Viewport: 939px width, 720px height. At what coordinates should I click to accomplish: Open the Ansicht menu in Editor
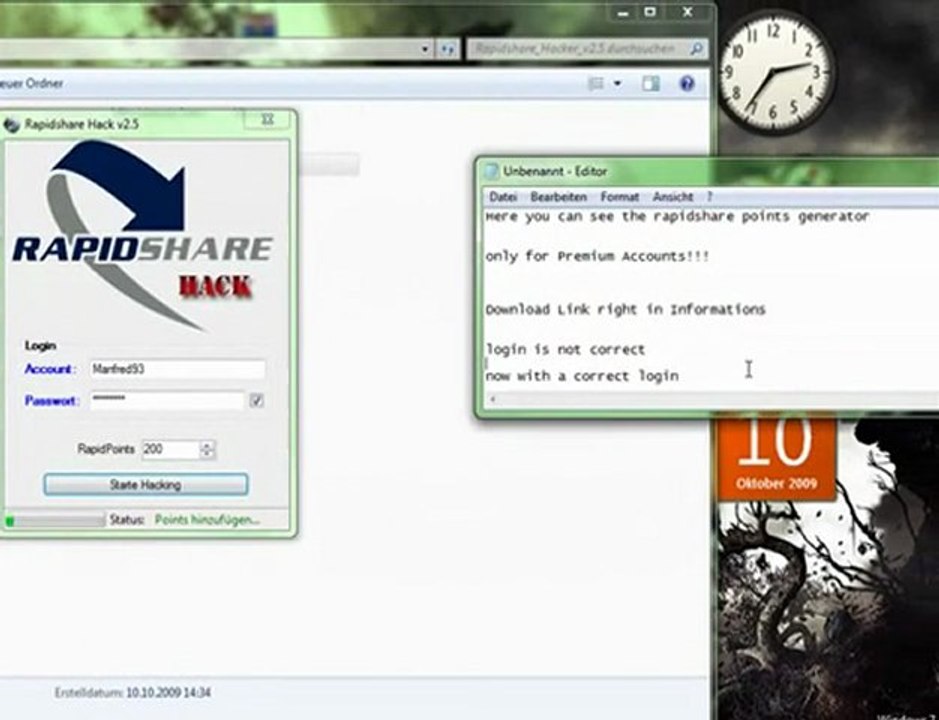point(673,196)
